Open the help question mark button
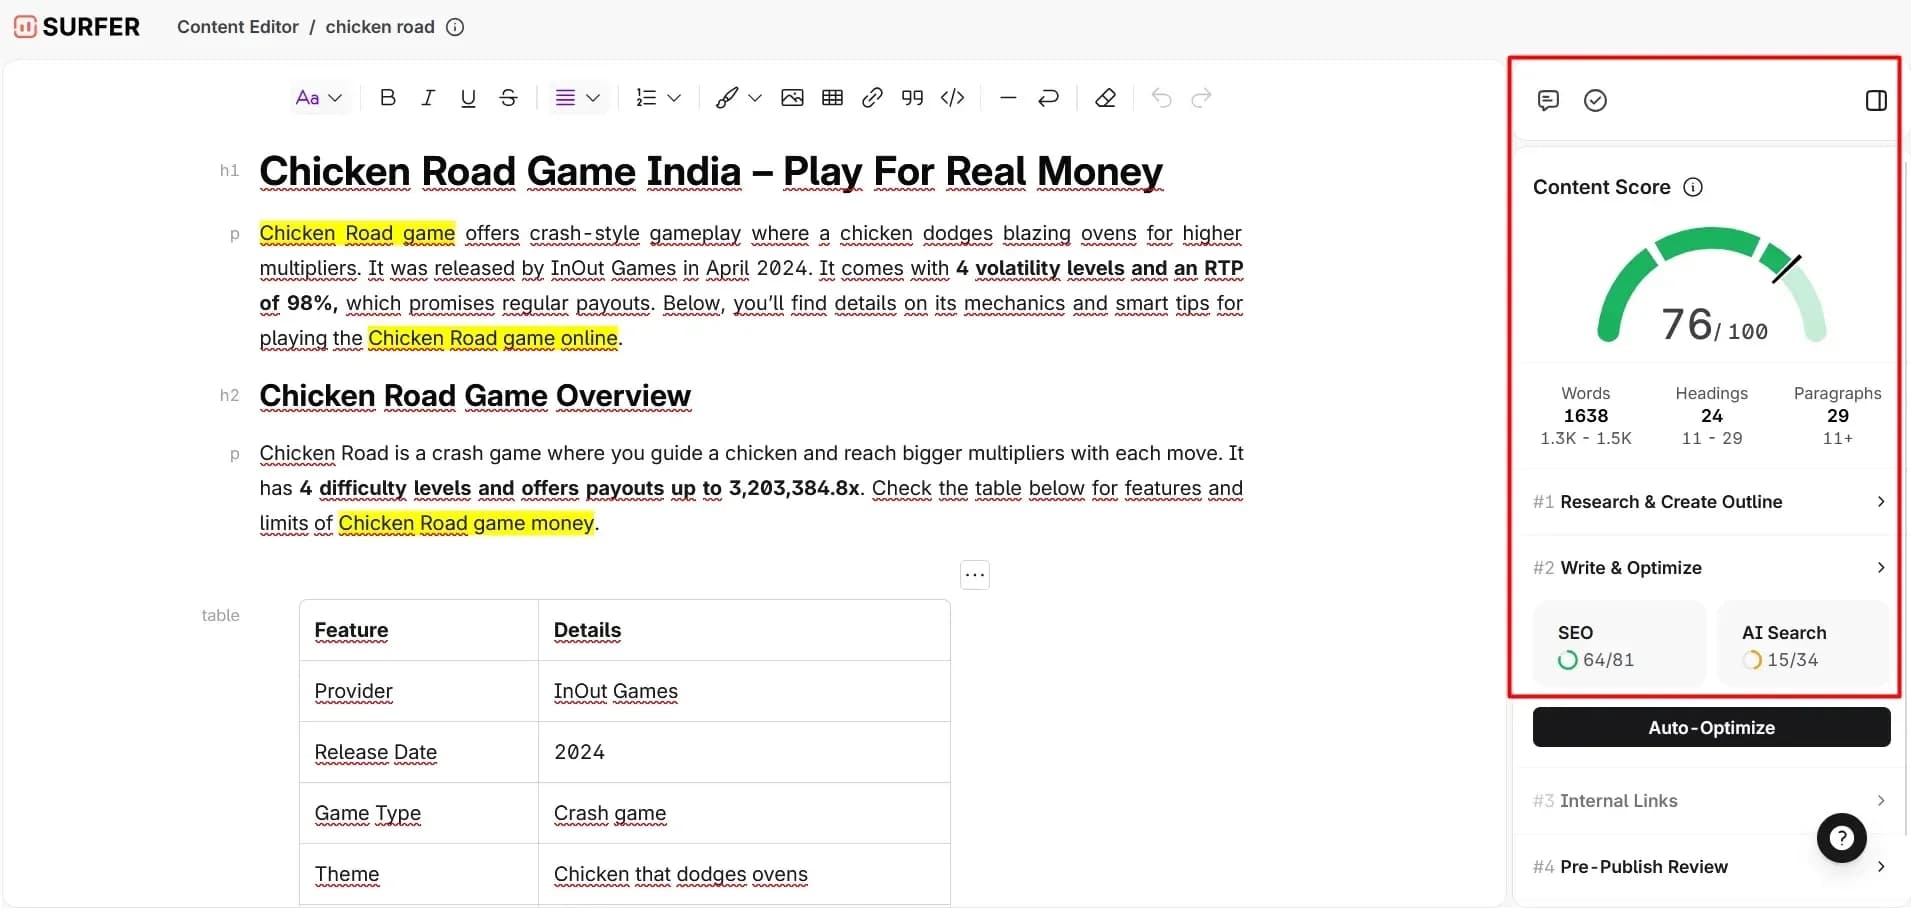Viewport: 1911px width, 912px height. click(1841, 838)
